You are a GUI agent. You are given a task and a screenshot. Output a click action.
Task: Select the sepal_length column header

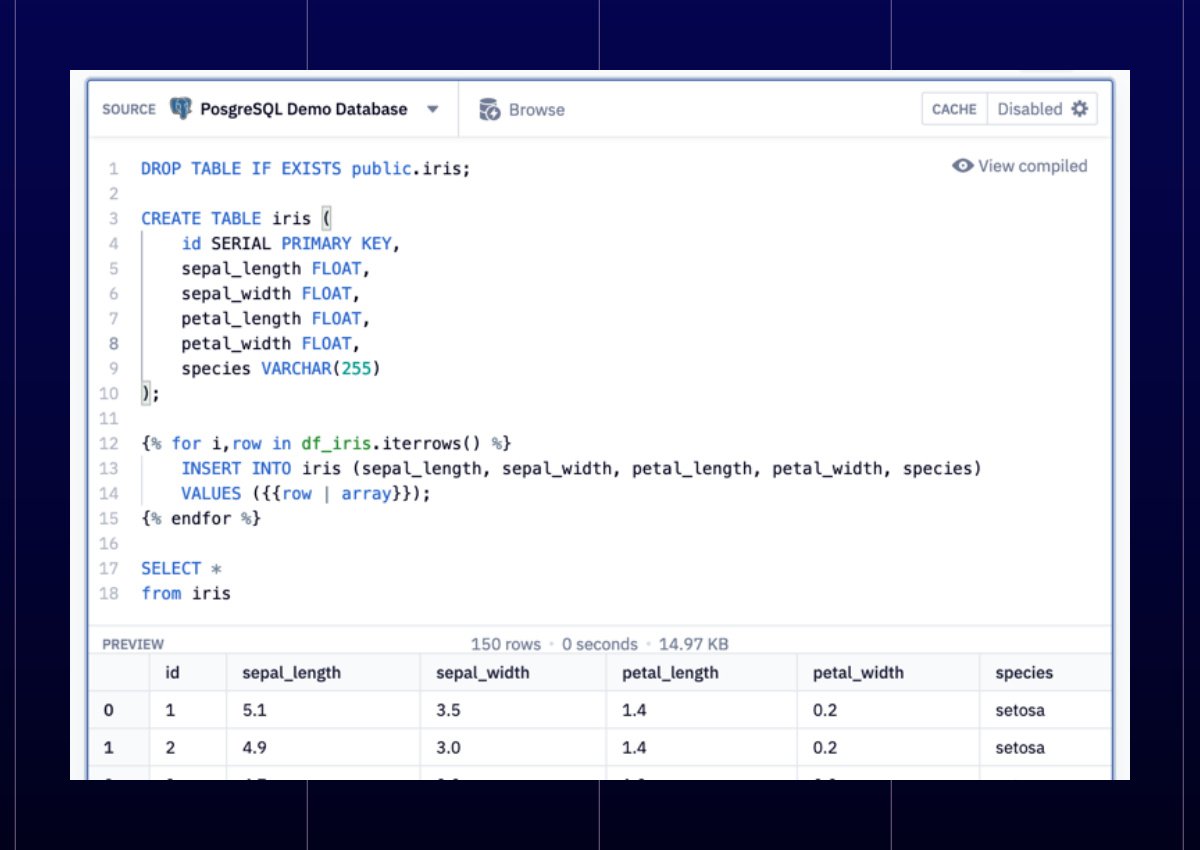pyautogui.click(x=291, y=673)
